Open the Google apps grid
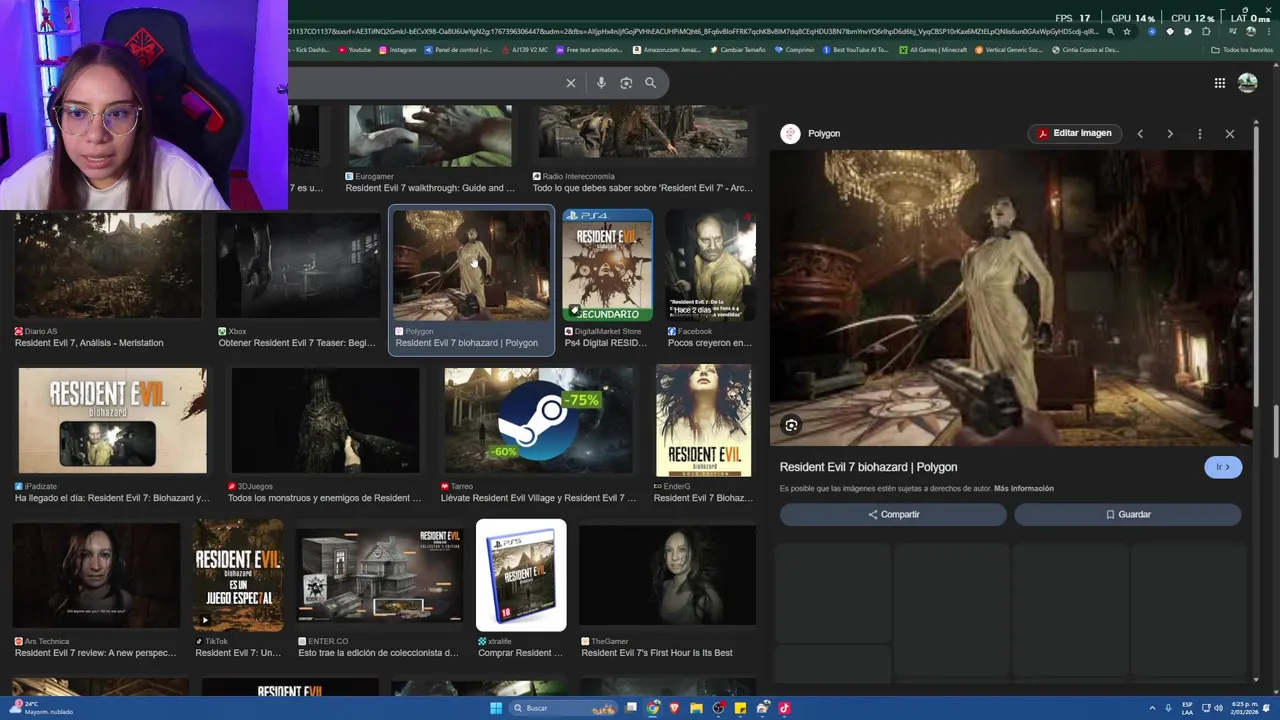 pos(1220,83)
